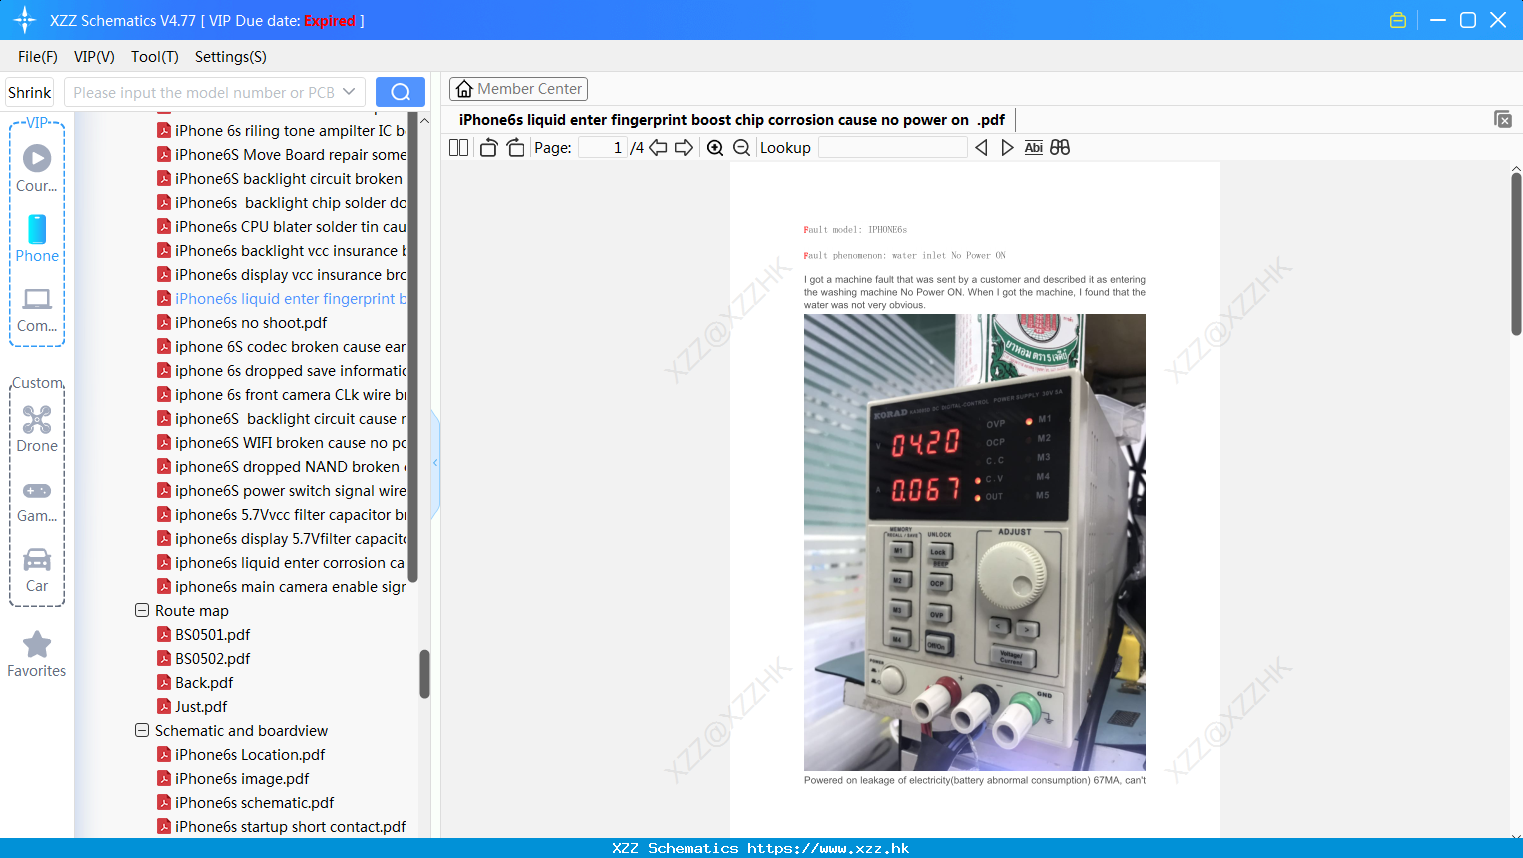The image size is (1523, 858).
Task: Open the Tool(T) menu
Action: [155, 57]
